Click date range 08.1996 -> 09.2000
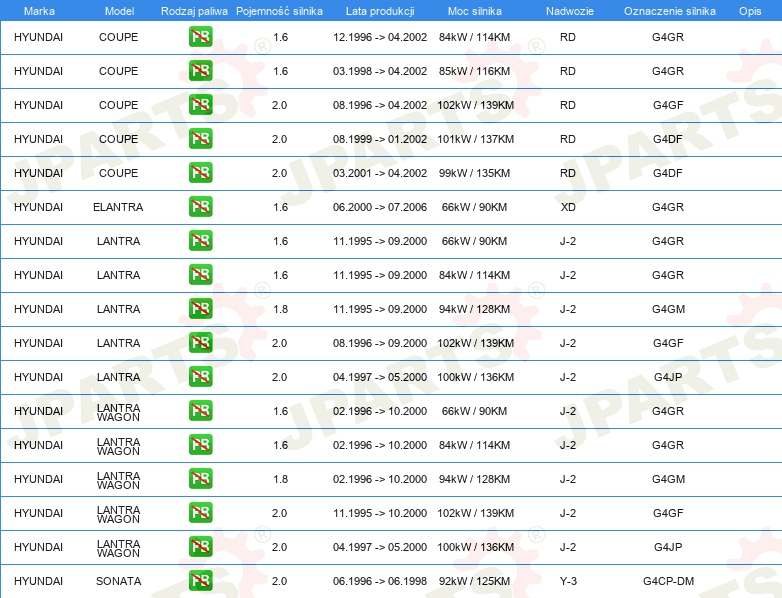The image size is (782, 598). (x=380, y=343)
